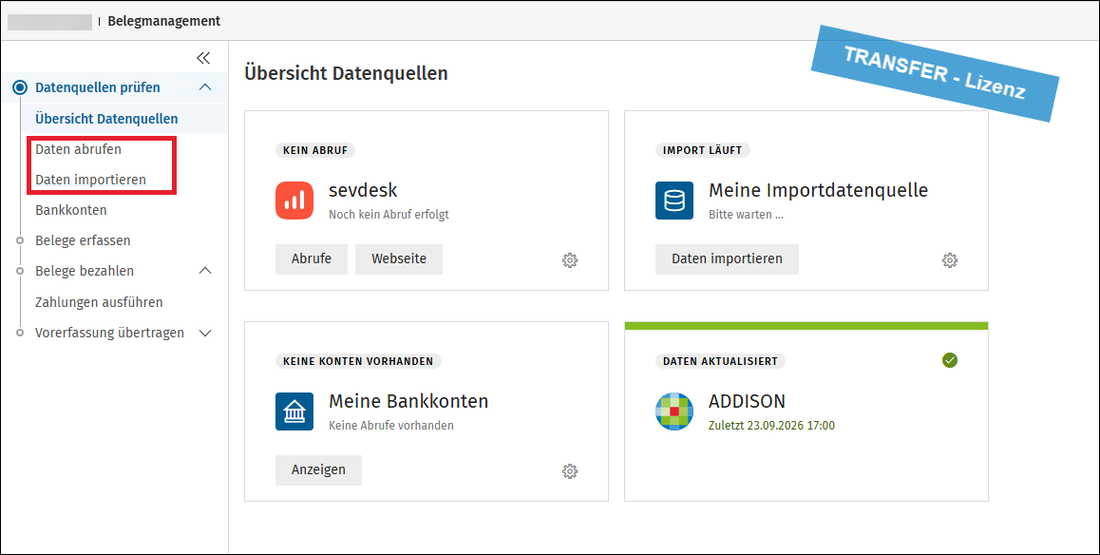Click 'Bitte warten ...' status text

click(746, 215)
